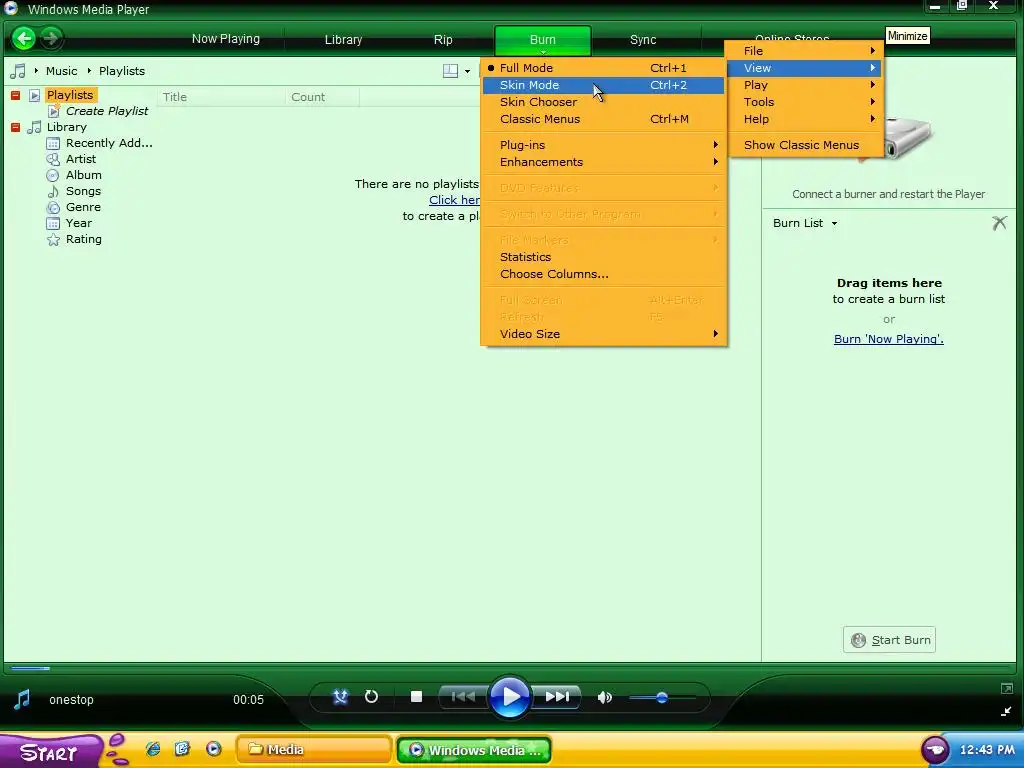The height and width of the screenshot is (768, 1024).
Task: Open the Burn List dropdown
Action: [805, 223]
